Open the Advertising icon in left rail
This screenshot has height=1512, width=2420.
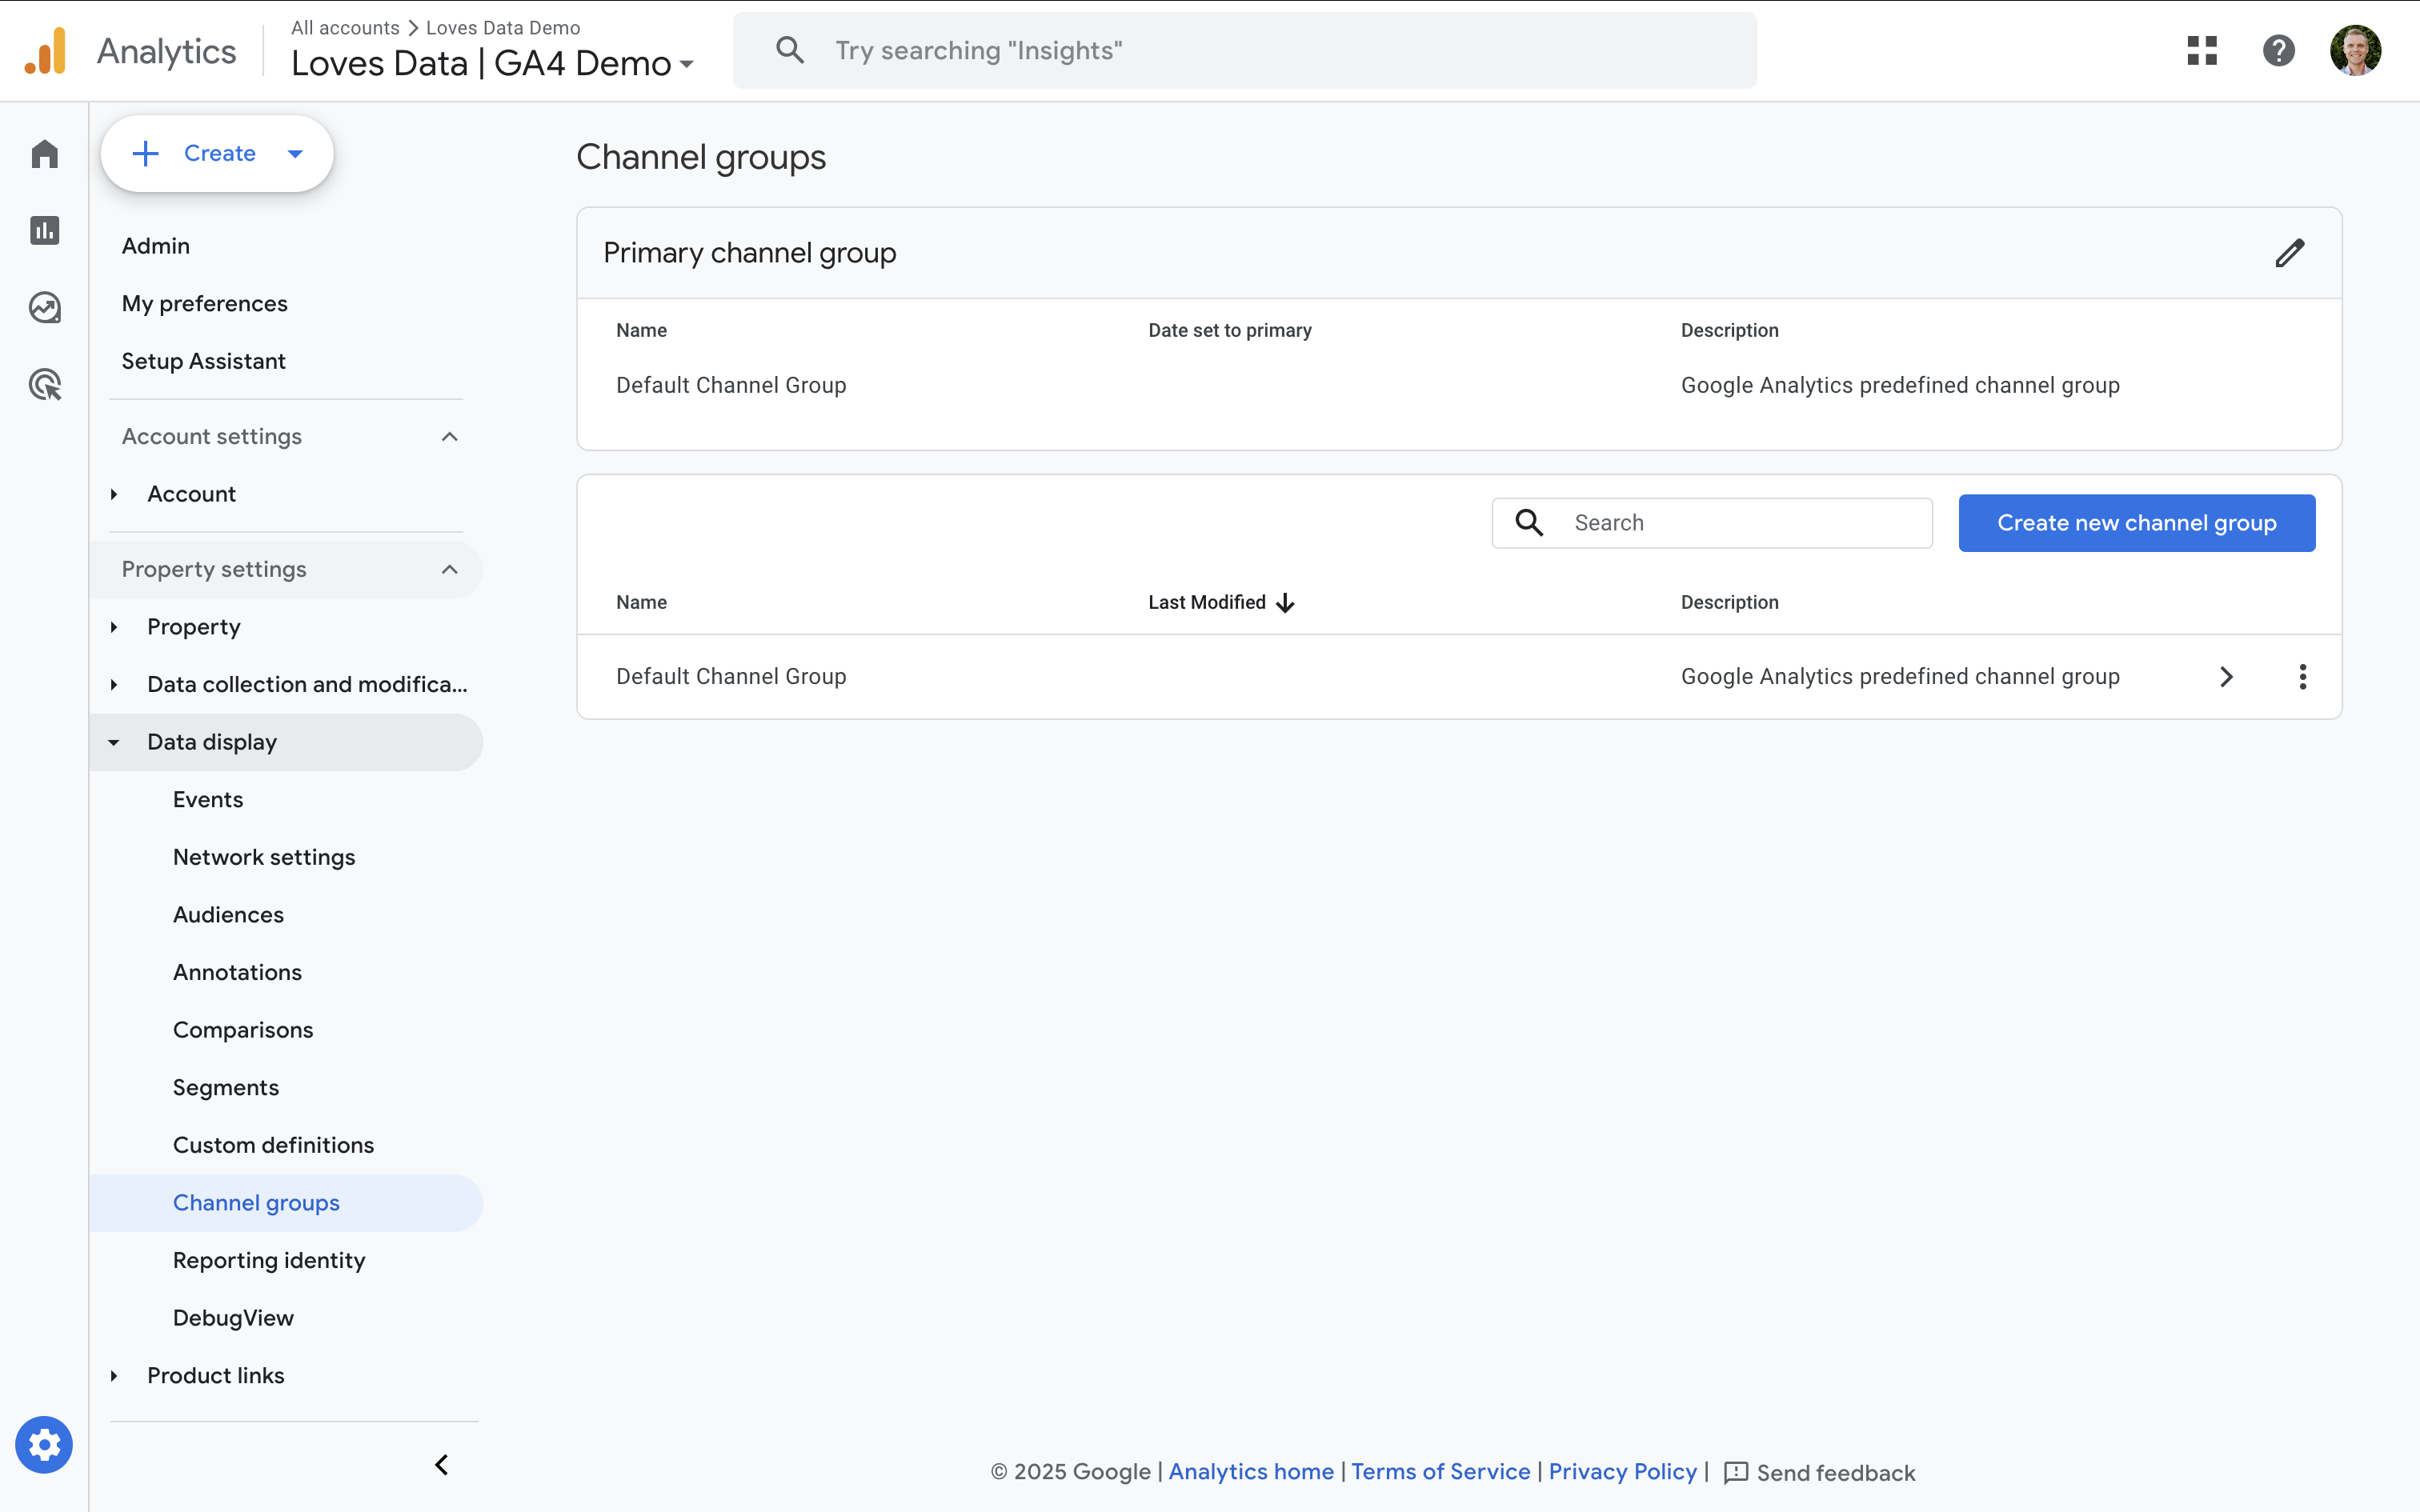44,384
